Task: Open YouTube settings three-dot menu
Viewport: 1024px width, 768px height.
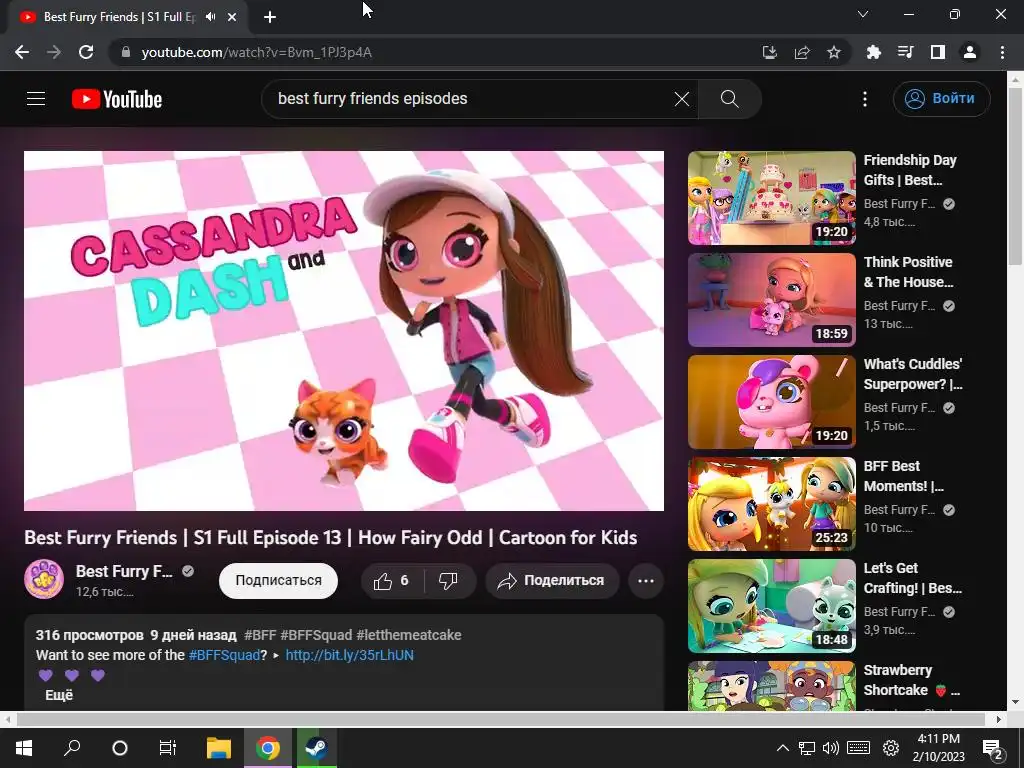Action: pyautogui.click(x=865, y=99)
